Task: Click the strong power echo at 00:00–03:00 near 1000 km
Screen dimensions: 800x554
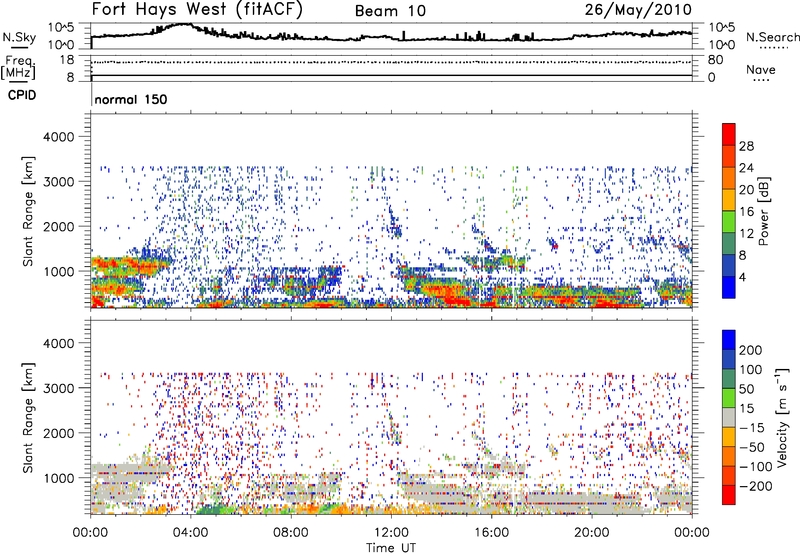Action: coord(130,265)
